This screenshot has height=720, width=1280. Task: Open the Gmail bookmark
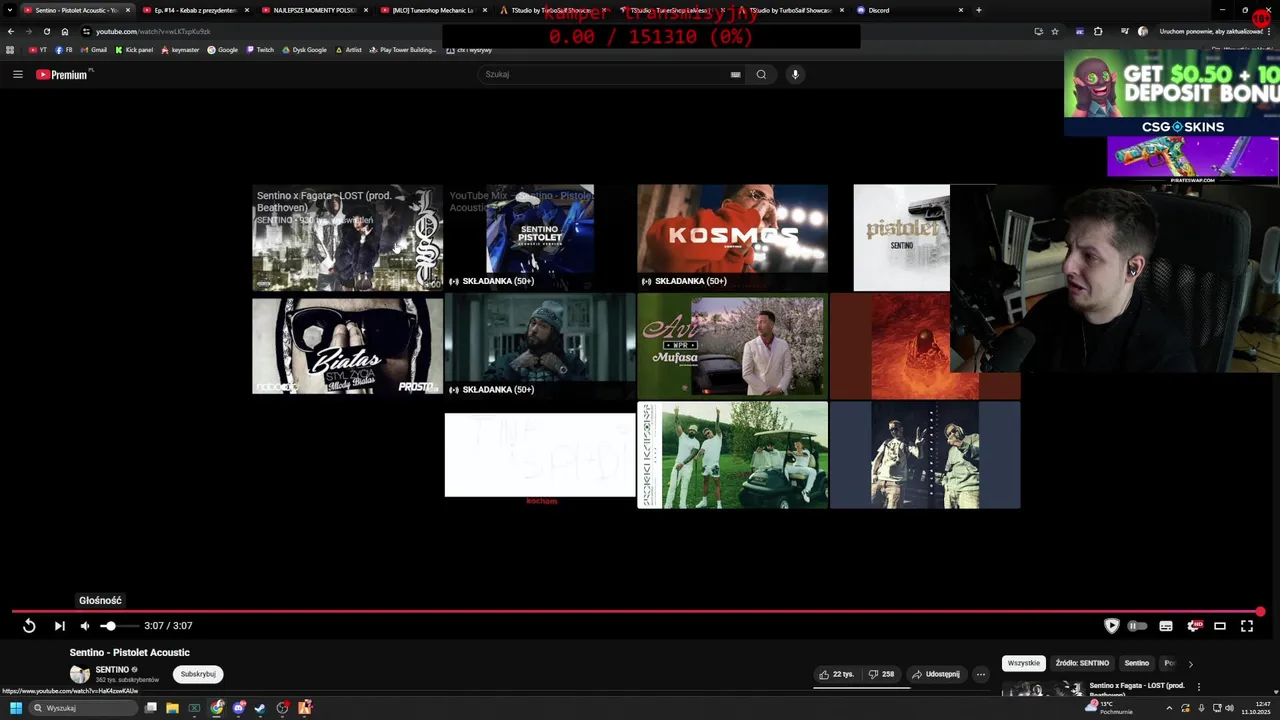(x=93, y=50)
